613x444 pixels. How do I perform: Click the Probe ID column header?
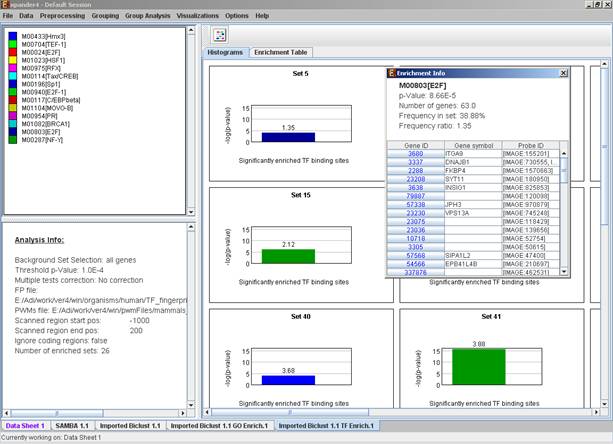pyautogui.click(x=531, y=145)
